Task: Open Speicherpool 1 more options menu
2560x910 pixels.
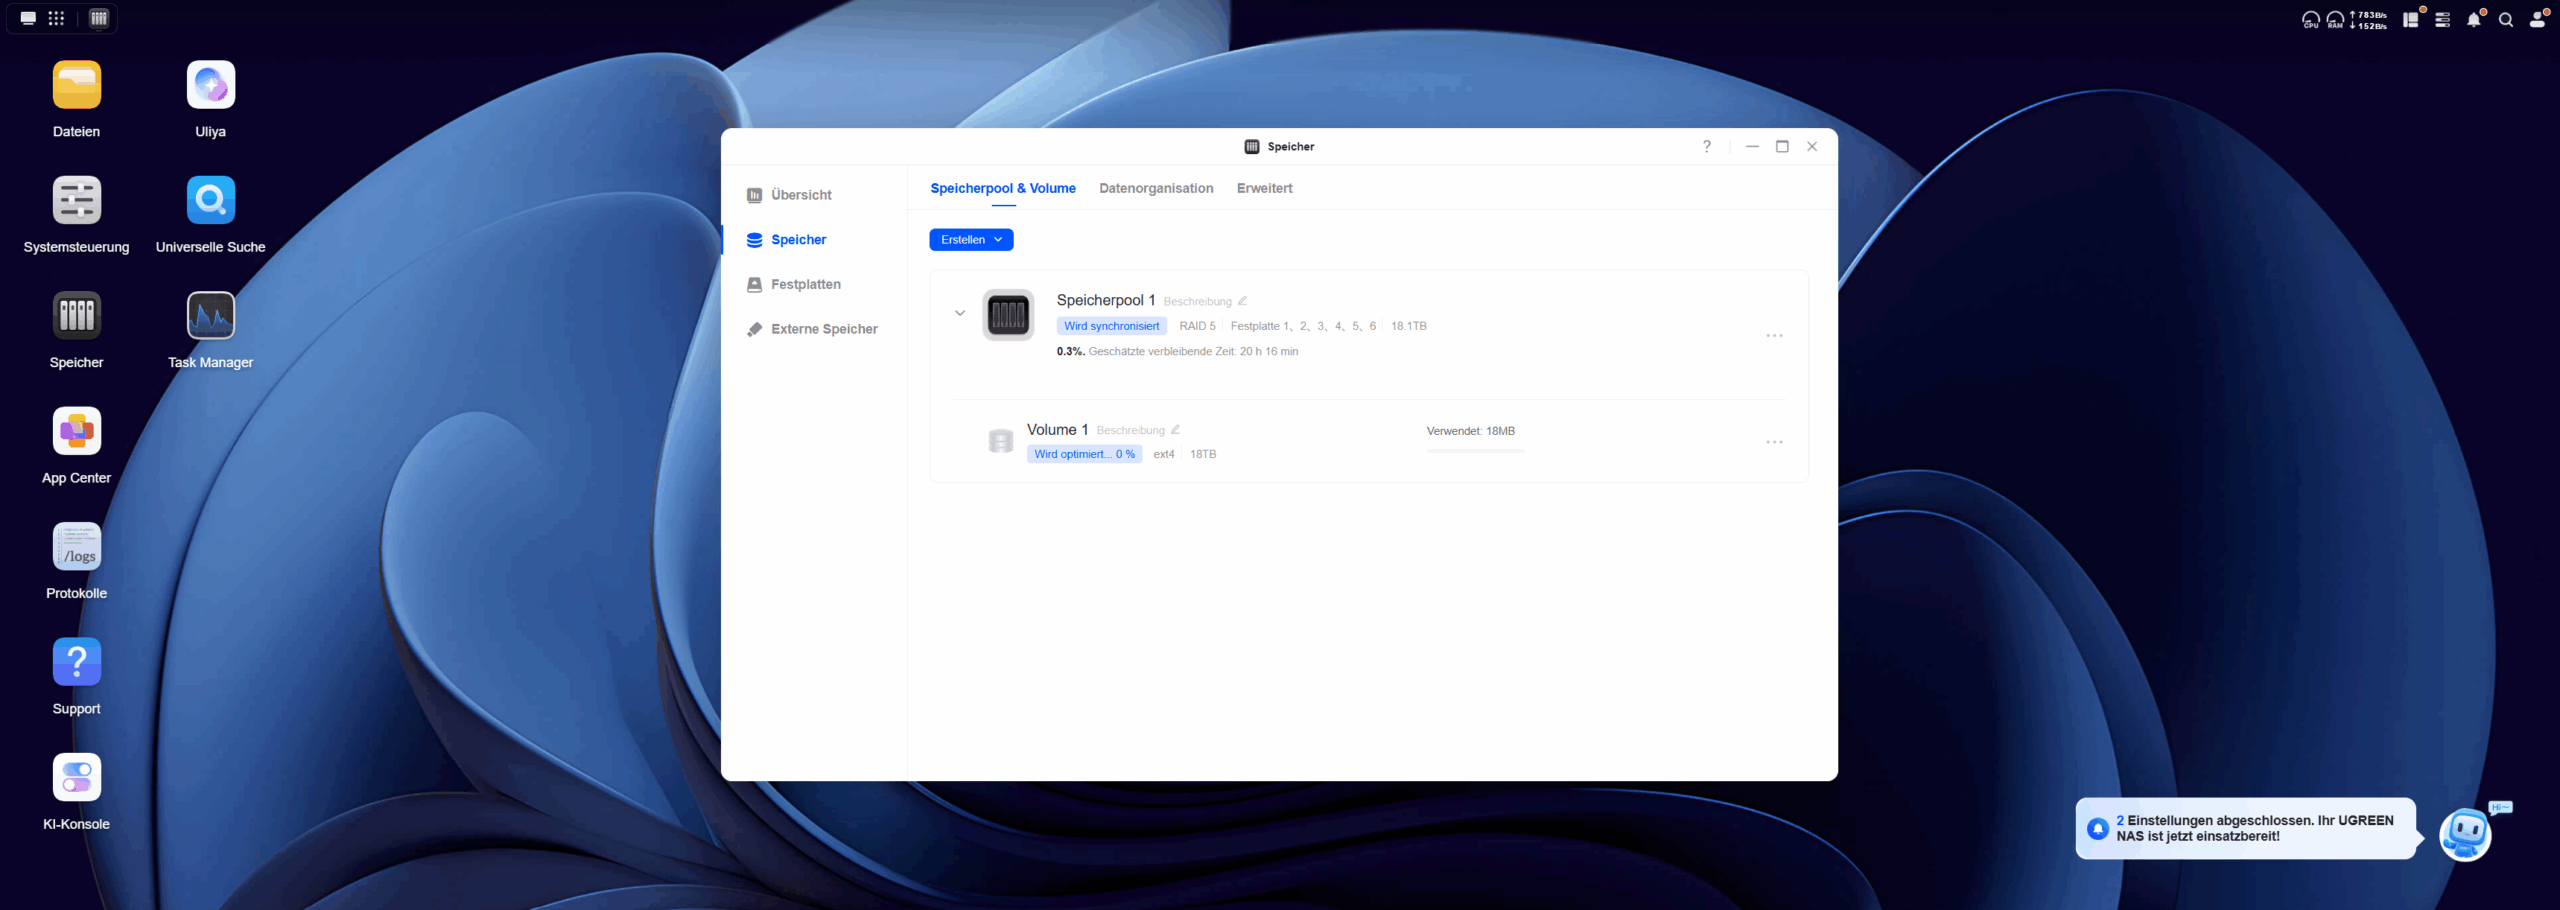Action: click(1774, 336)
